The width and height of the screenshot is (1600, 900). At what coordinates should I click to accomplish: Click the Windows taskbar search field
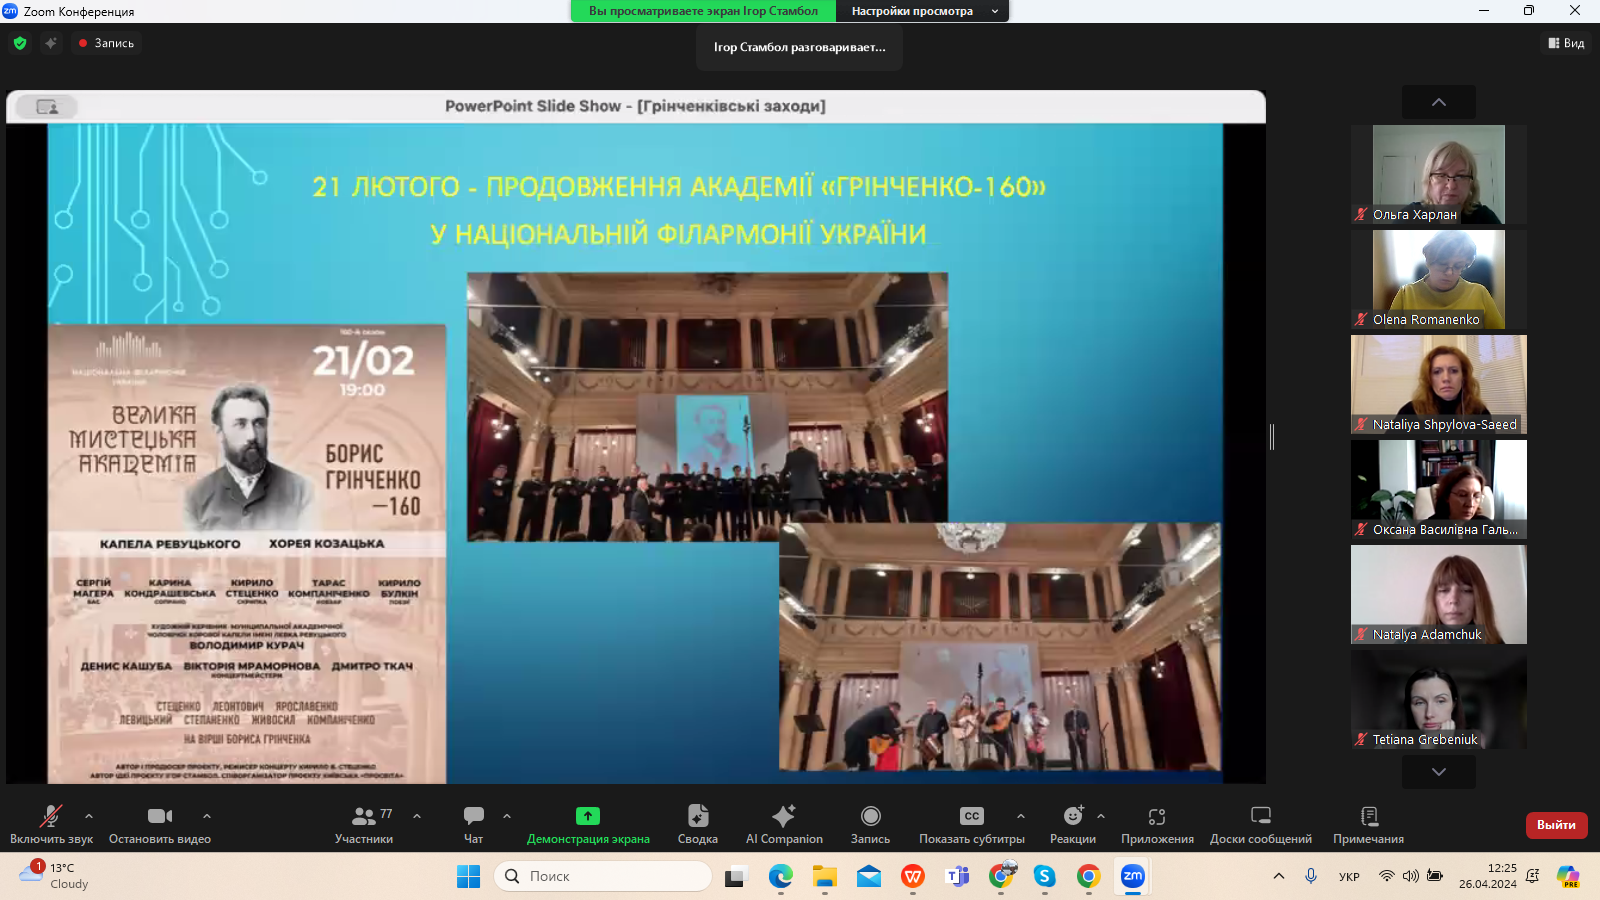point(603,876)
